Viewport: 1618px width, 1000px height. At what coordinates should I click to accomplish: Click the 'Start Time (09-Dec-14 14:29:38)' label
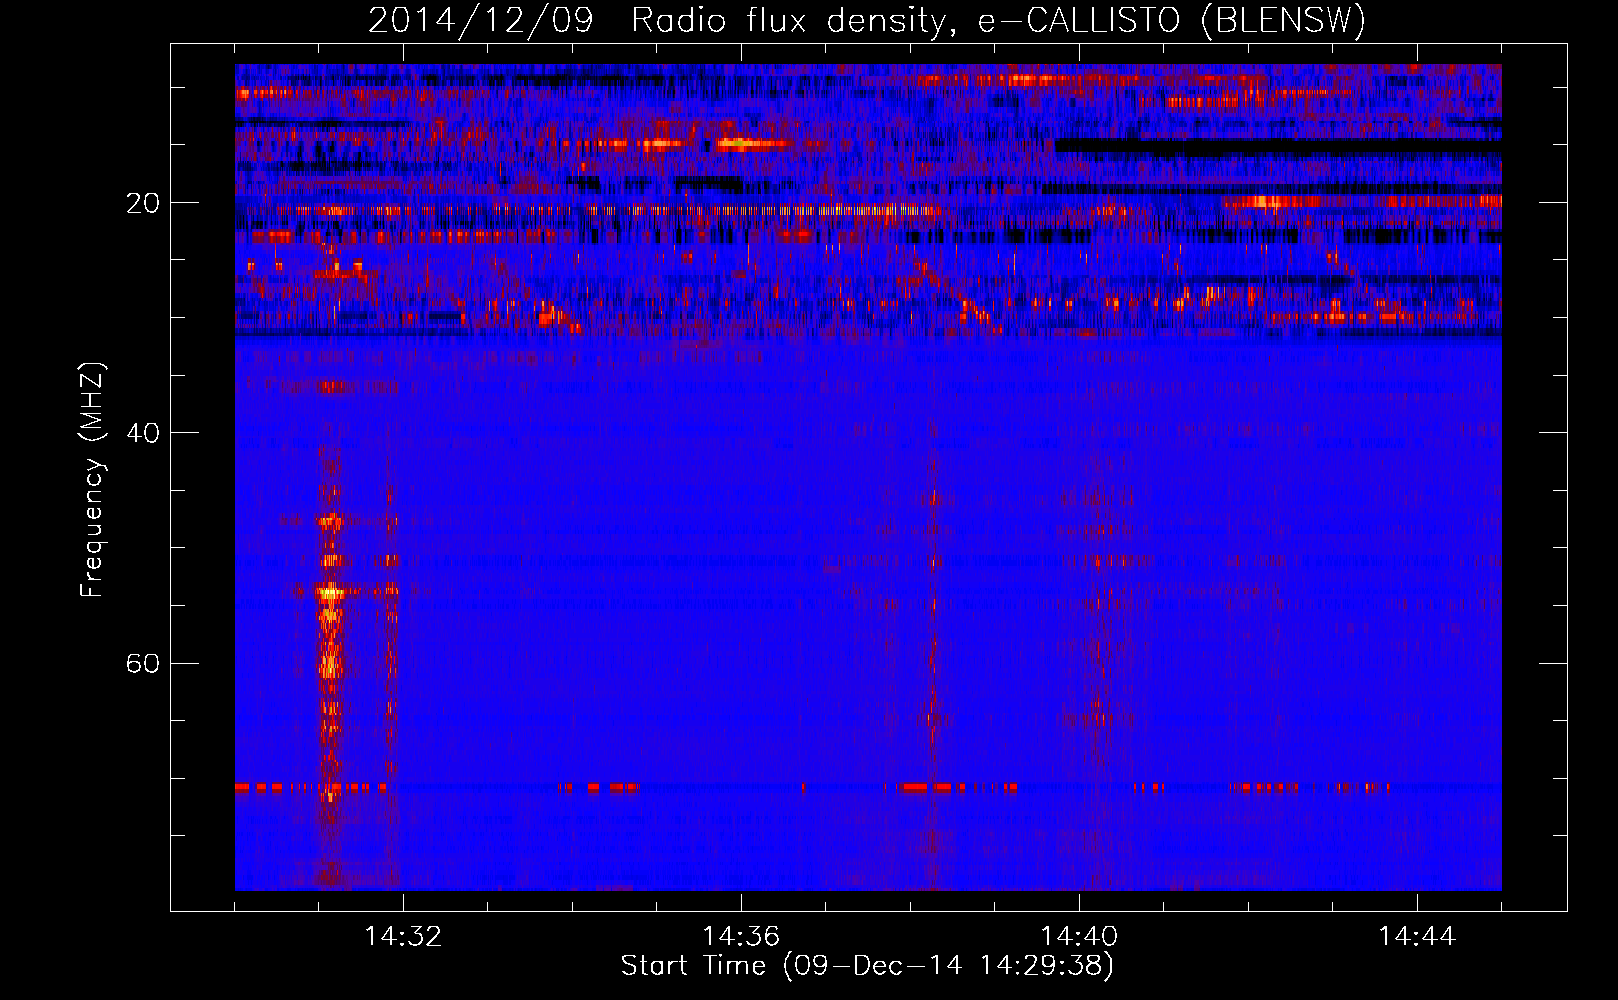point(867,966)
